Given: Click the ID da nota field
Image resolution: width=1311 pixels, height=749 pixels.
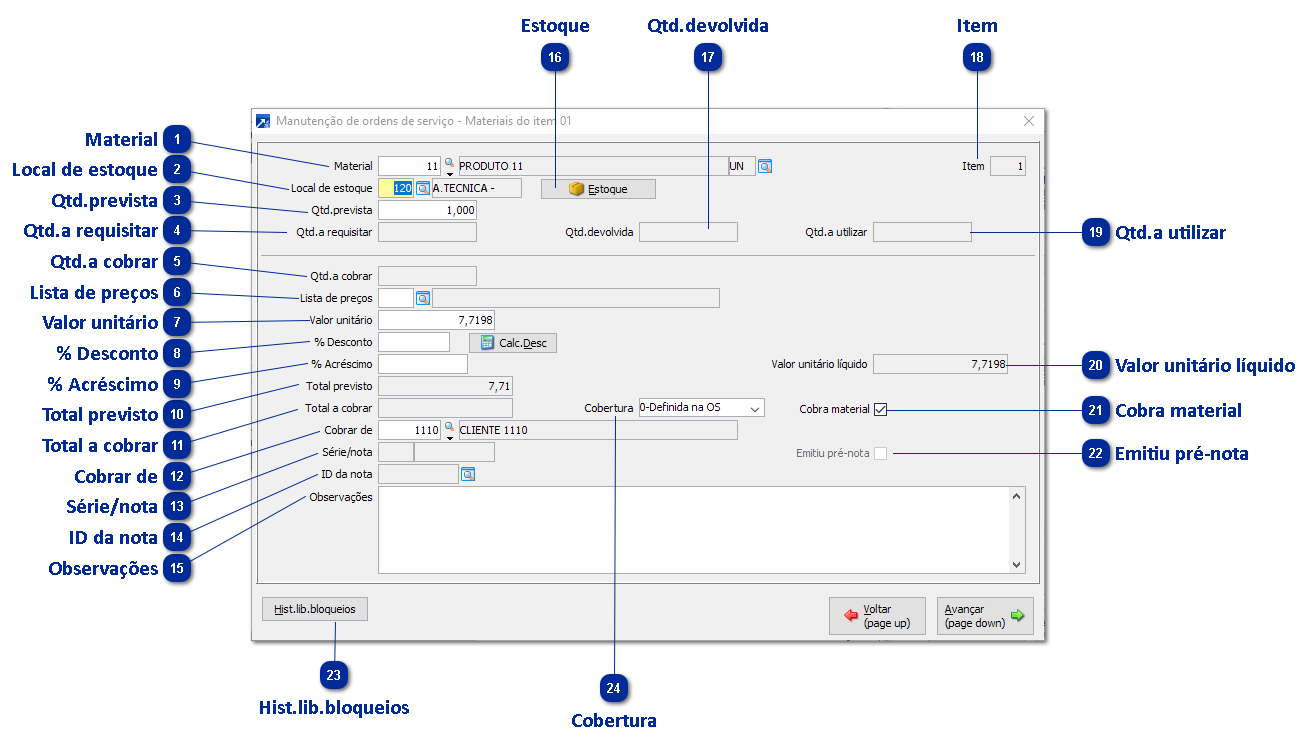Looking at the screenshot, I should [x=418, y=474].
